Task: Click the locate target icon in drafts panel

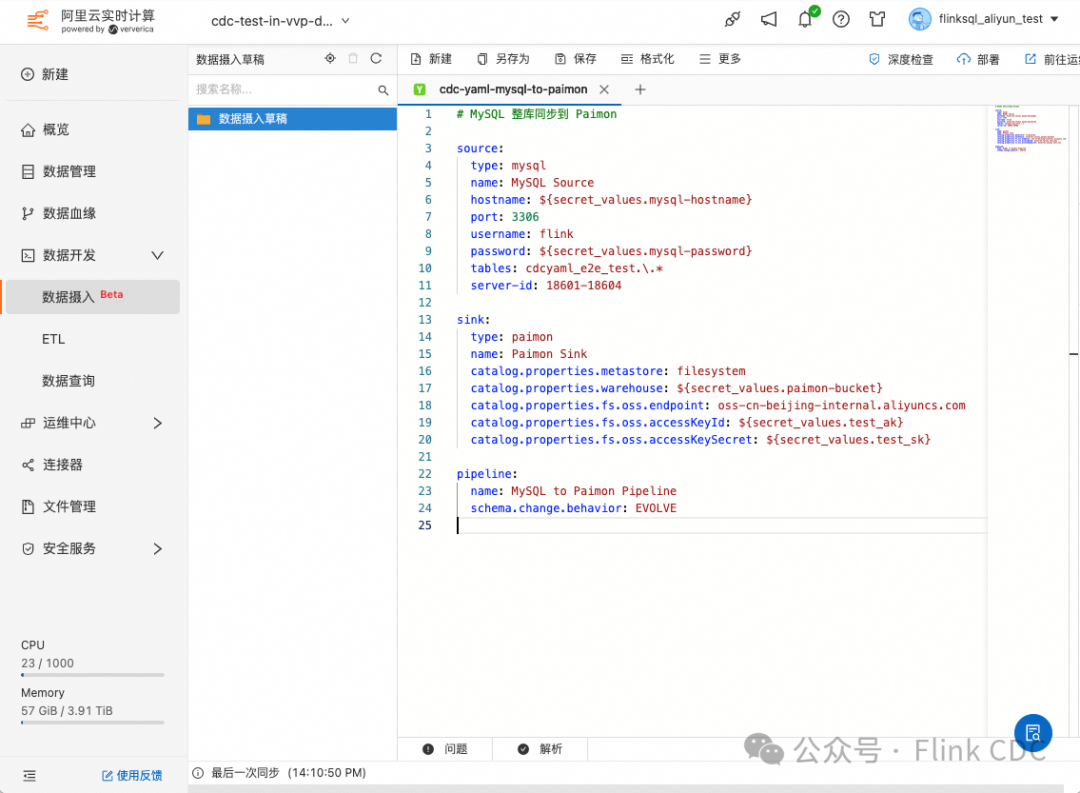Action: coord(331,59)
